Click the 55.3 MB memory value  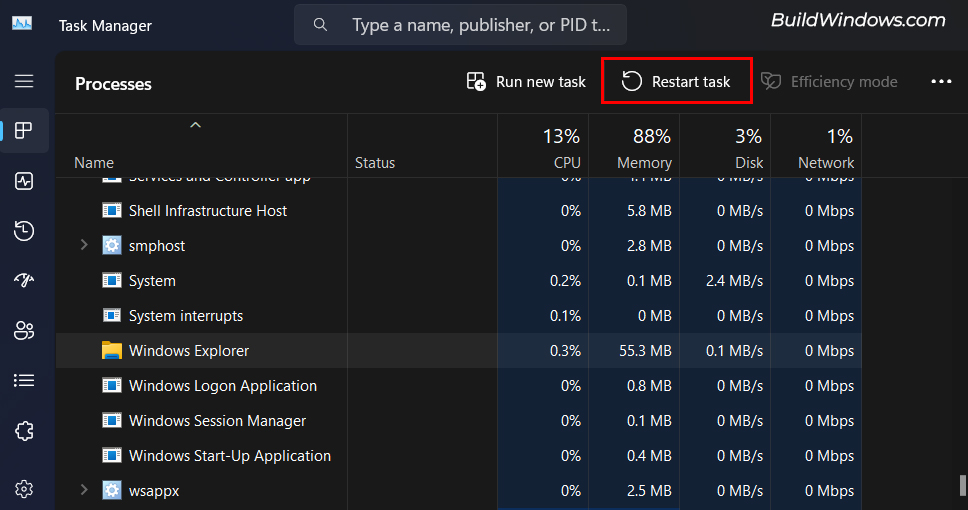(645, 351)
